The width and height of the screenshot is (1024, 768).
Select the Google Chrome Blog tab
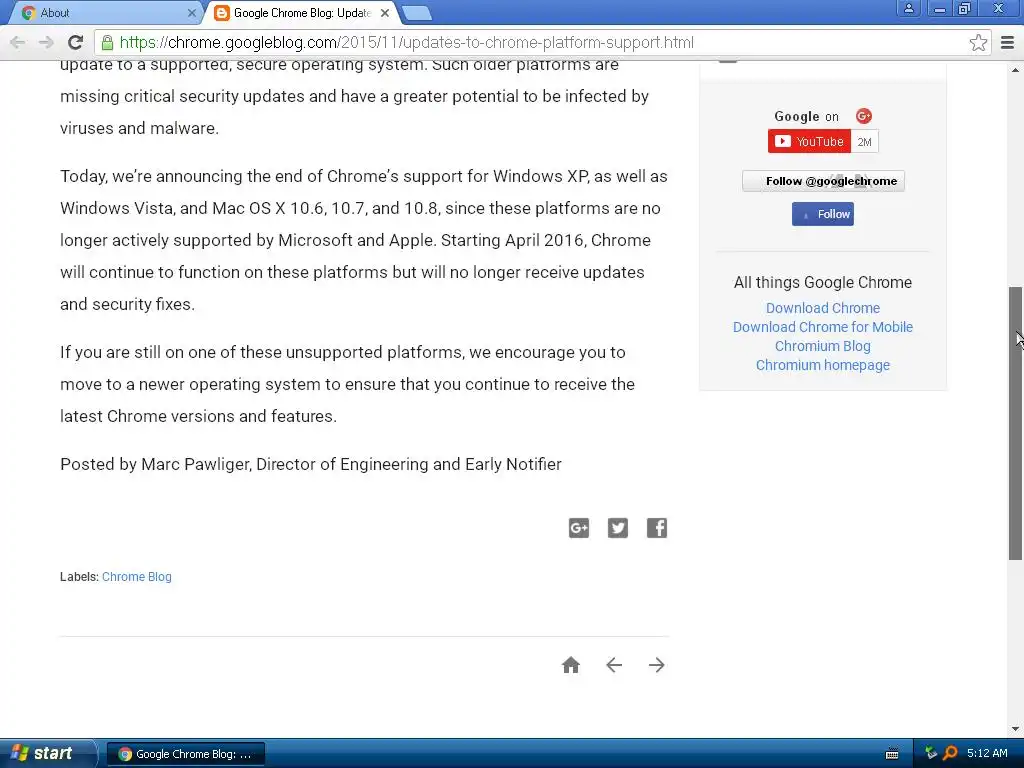click(302, 13)
